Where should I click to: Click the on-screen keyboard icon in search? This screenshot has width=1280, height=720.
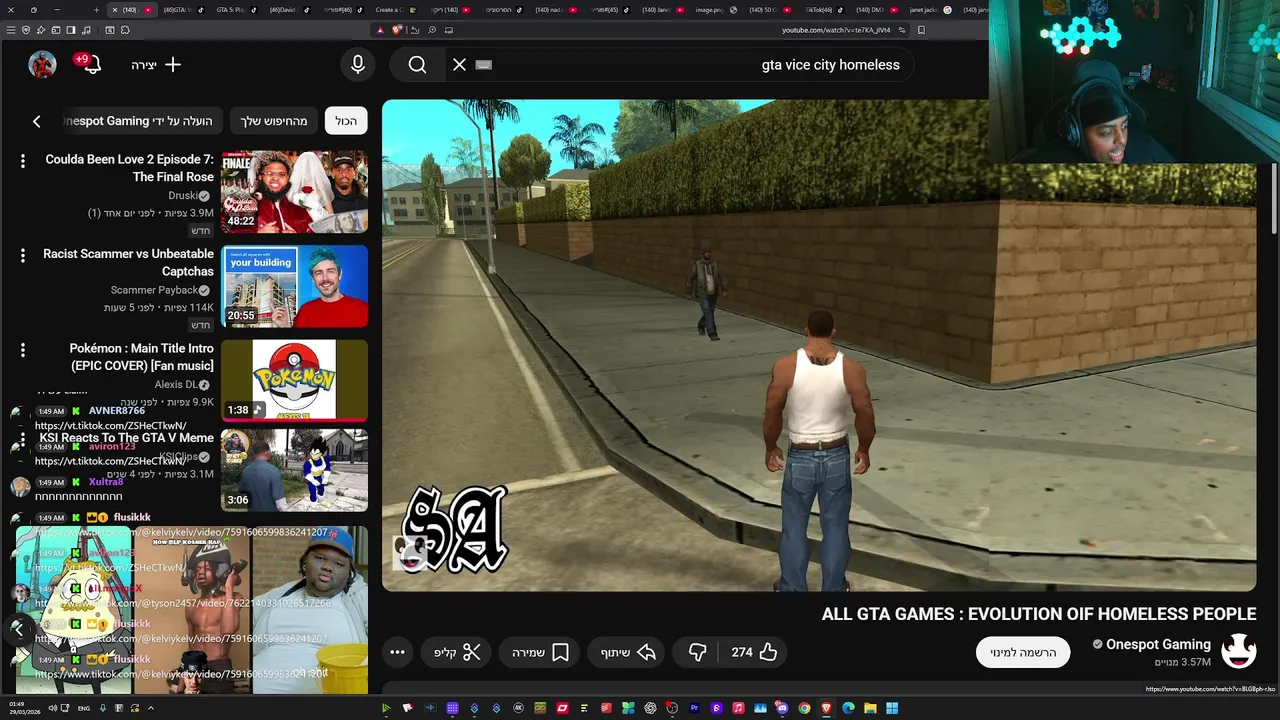(x=484, y=65)
